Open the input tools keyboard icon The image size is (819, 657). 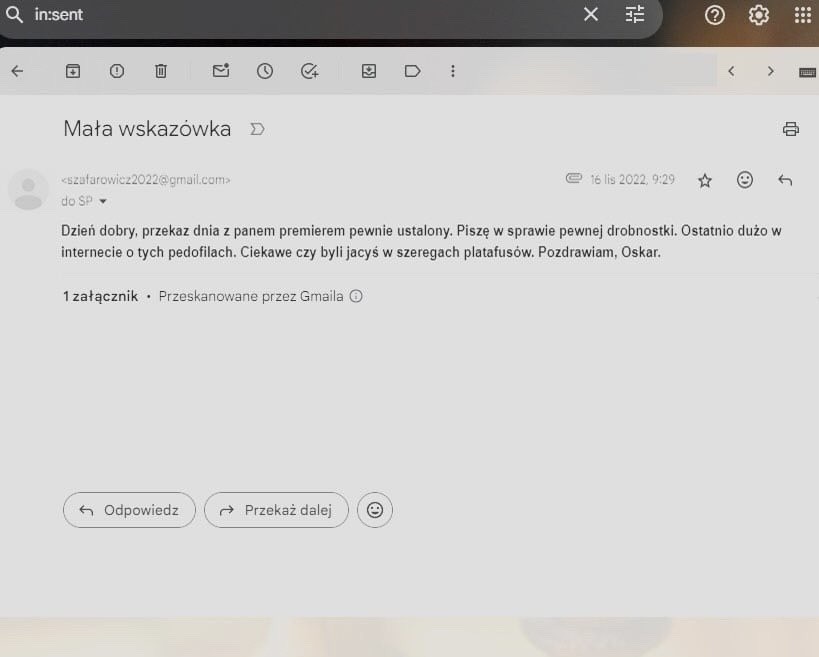pos(808,72)
